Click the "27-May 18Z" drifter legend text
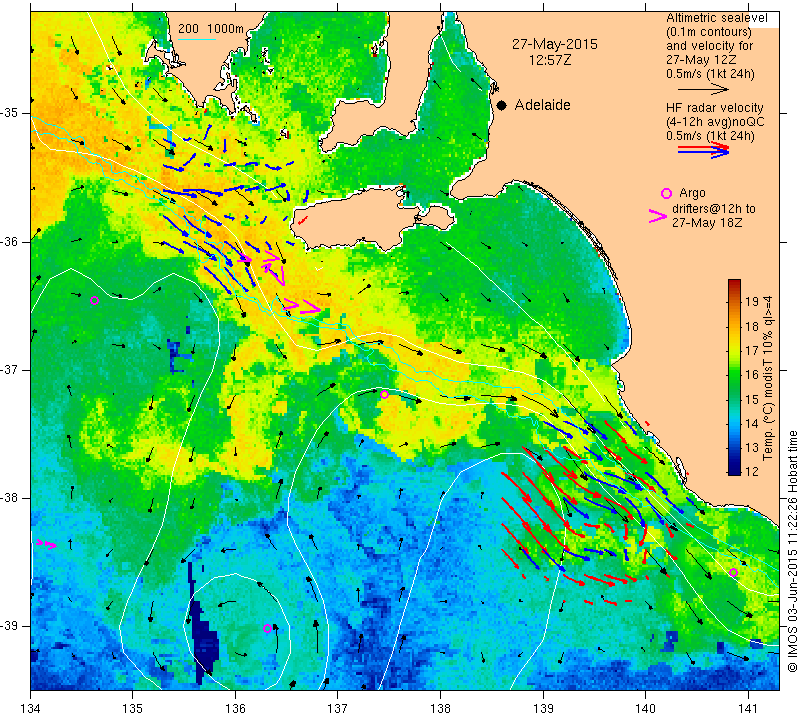This screenshot has width=800, height=720. click(x=707, y=223)
